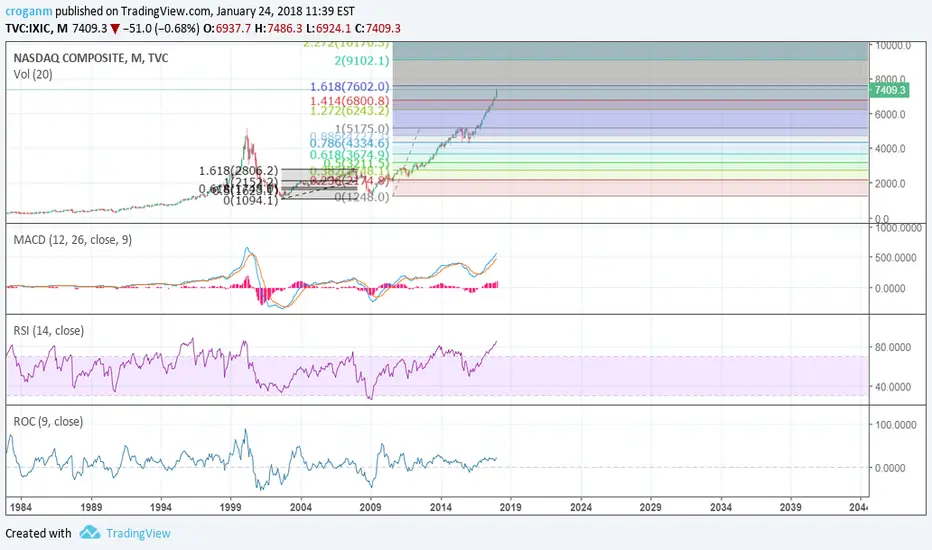Select the MACD (12, 26, close, 9) label
This screenshot has width=932, height=550.
click(73, 240)
